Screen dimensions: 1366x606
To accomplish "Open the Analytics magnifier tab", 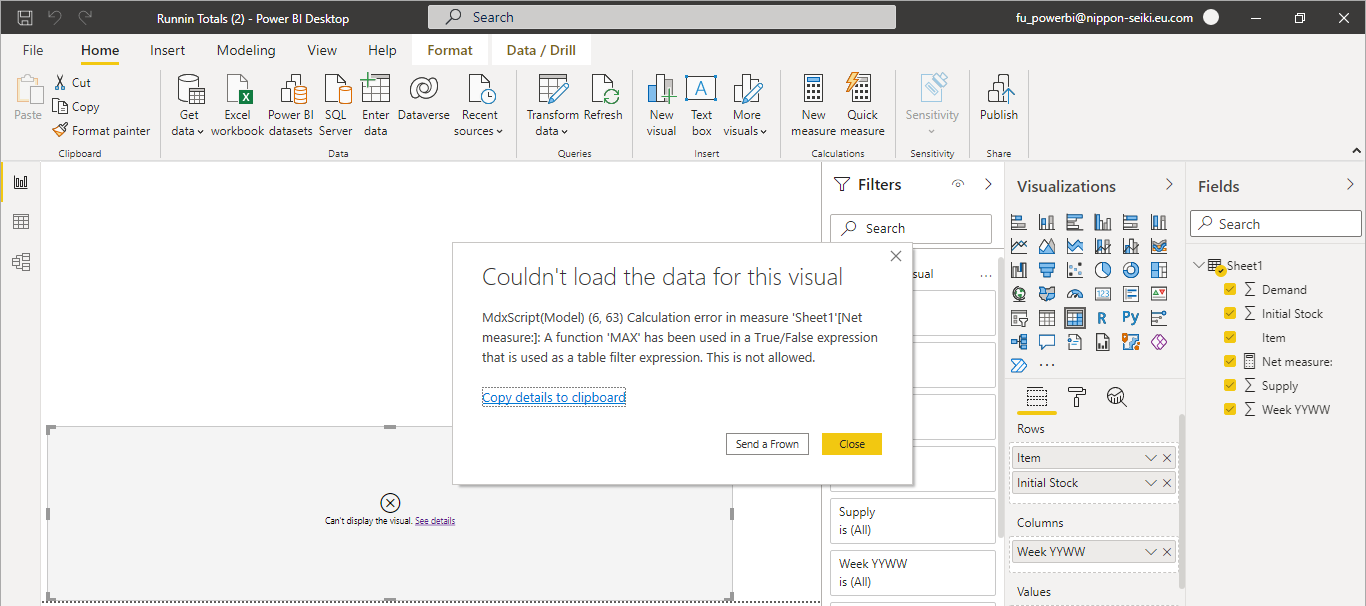I will [x=1117, y=397].
